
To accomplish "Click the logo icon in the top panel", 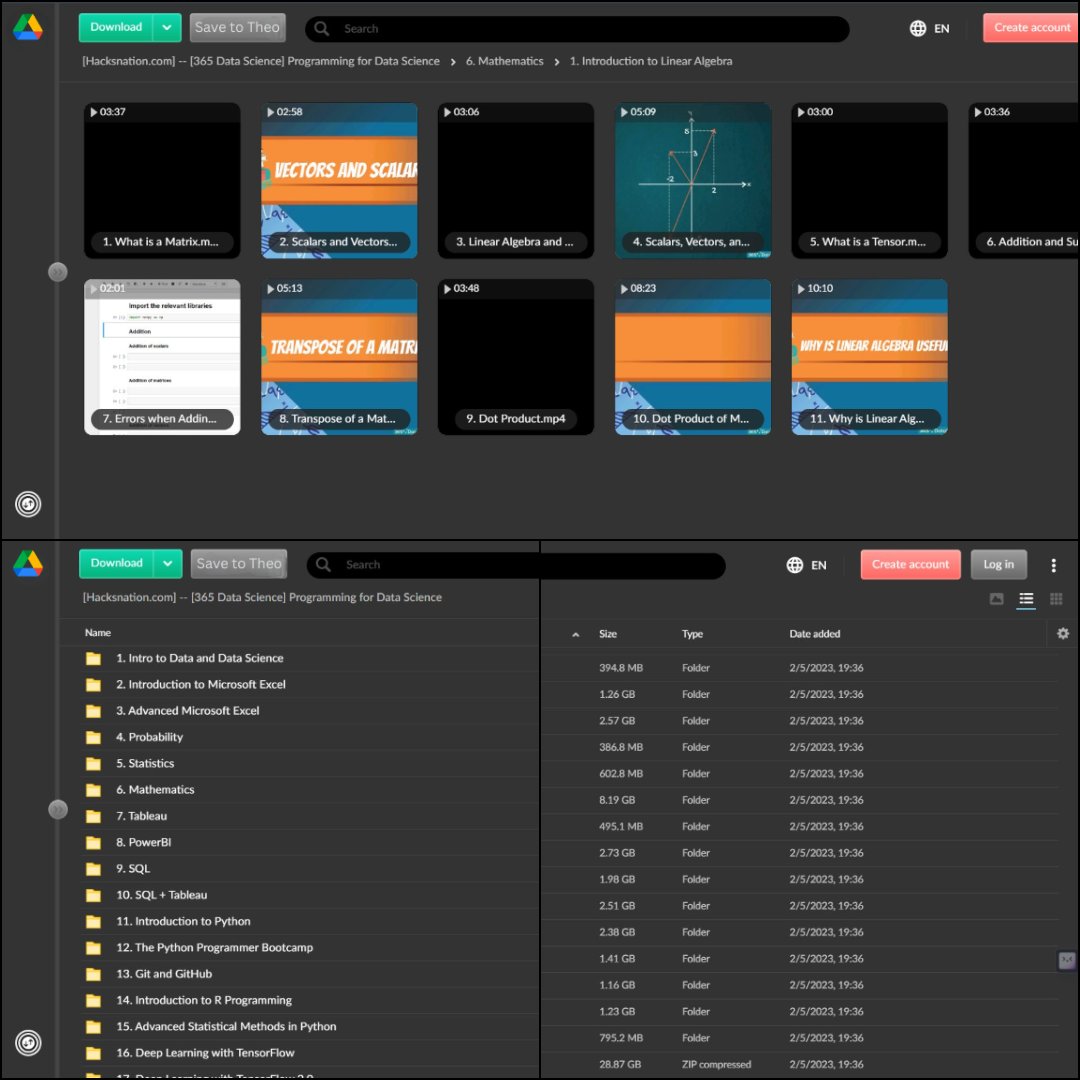I will (28, 28).
